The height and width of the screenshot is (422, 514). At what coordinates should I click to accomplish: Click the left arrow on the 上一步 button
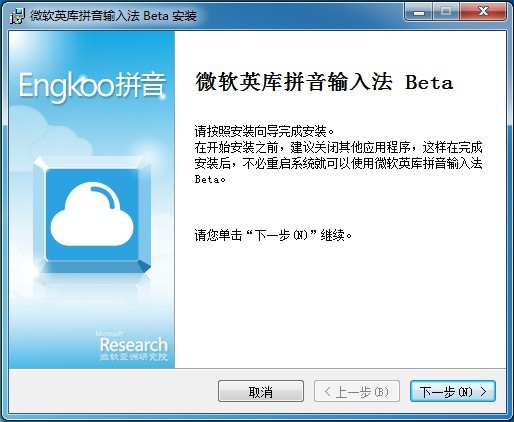[x=328, y=392]
